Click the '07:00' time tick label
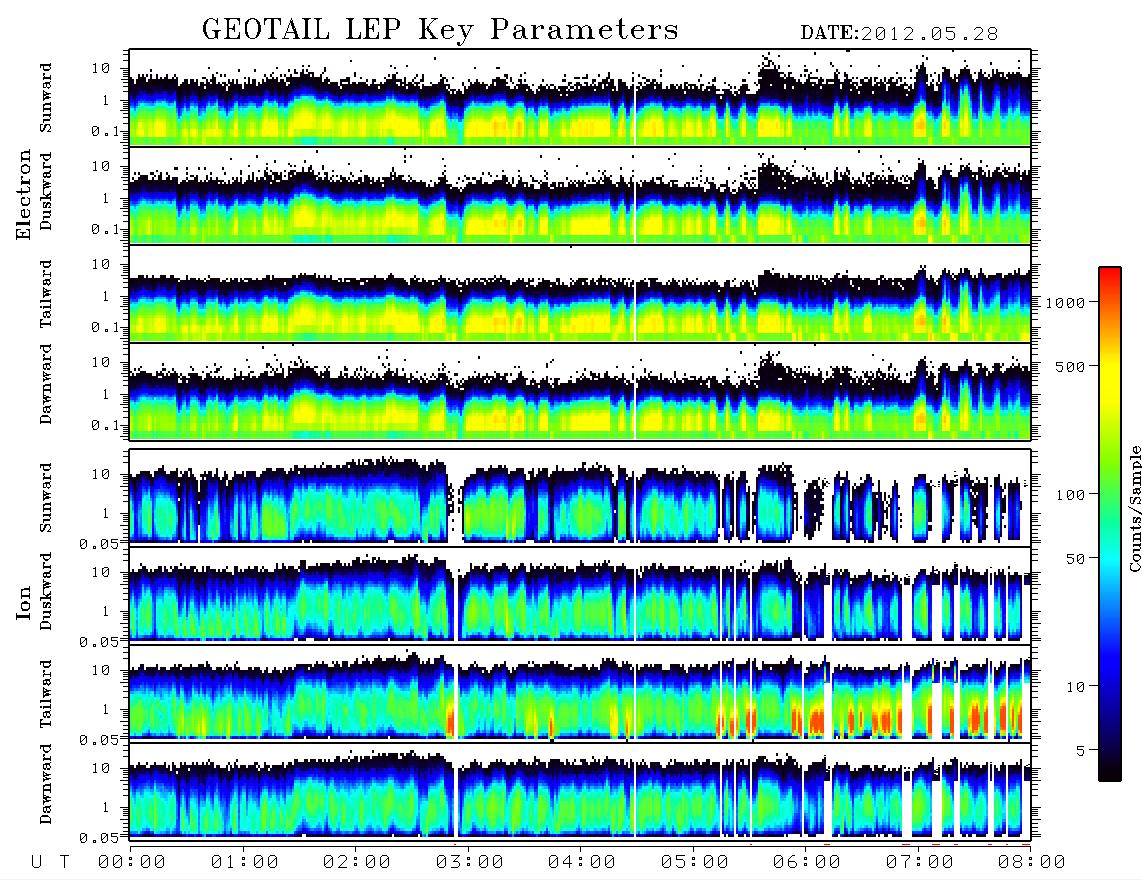 click(x=920, y=862)
